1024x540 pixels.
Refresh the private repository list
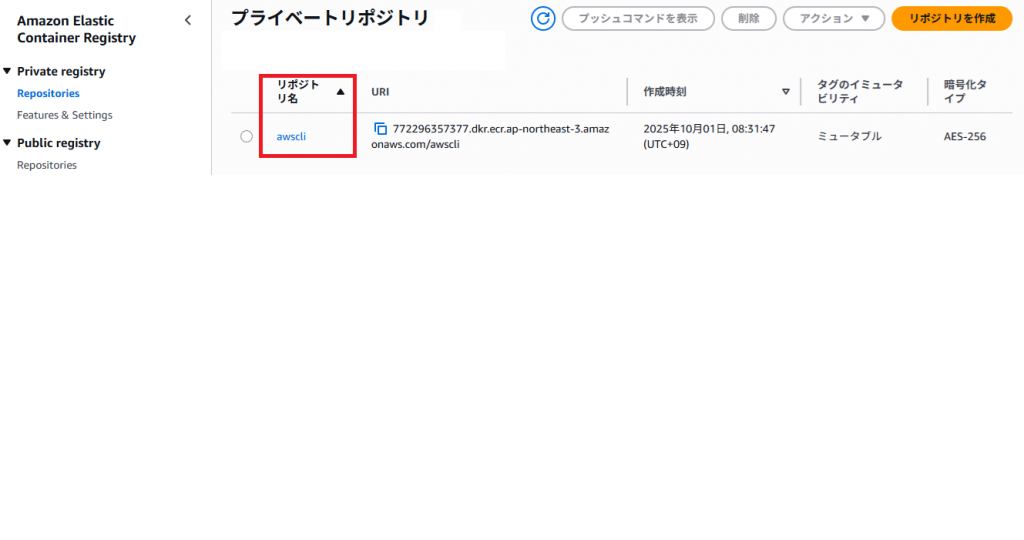(543, 18)
